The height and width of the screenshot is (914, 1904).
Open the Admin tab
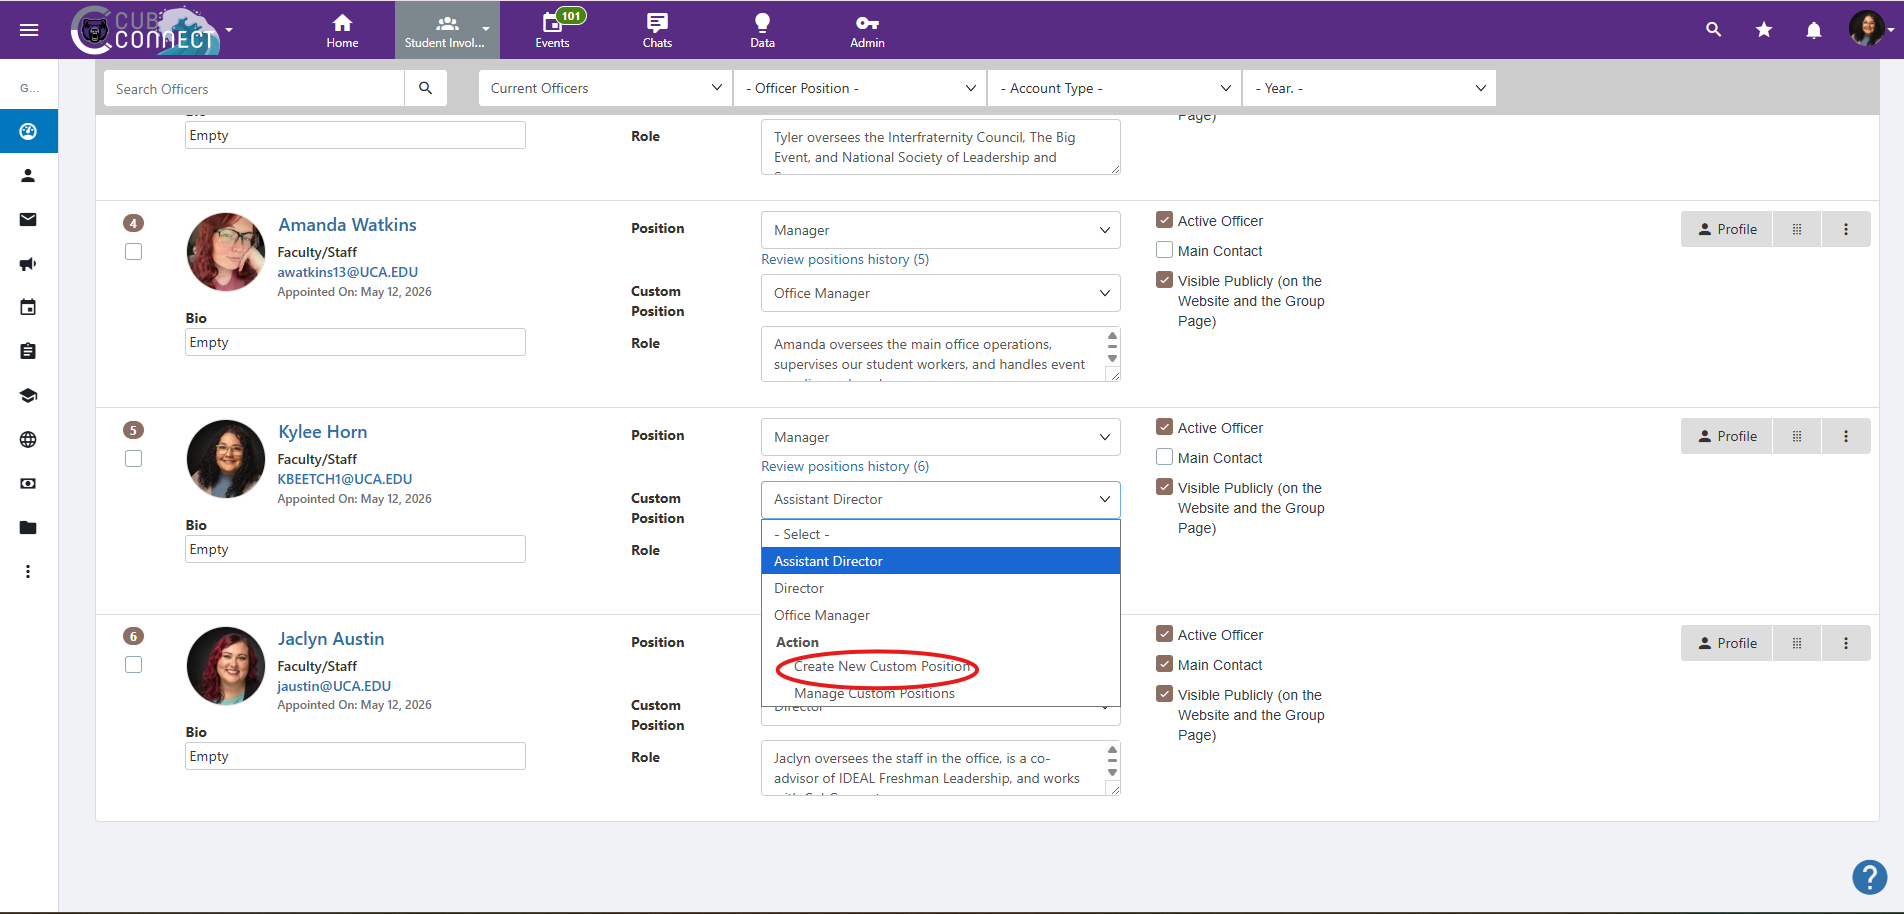[867, 30]
